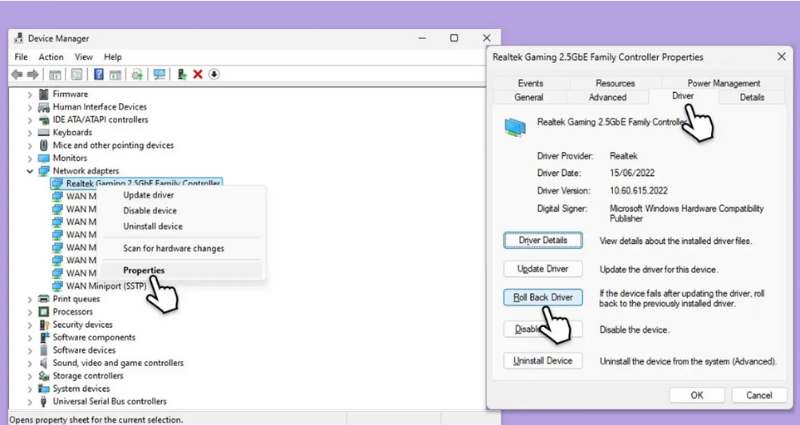Expand the Human Interface Devices node

coord(30,107)
